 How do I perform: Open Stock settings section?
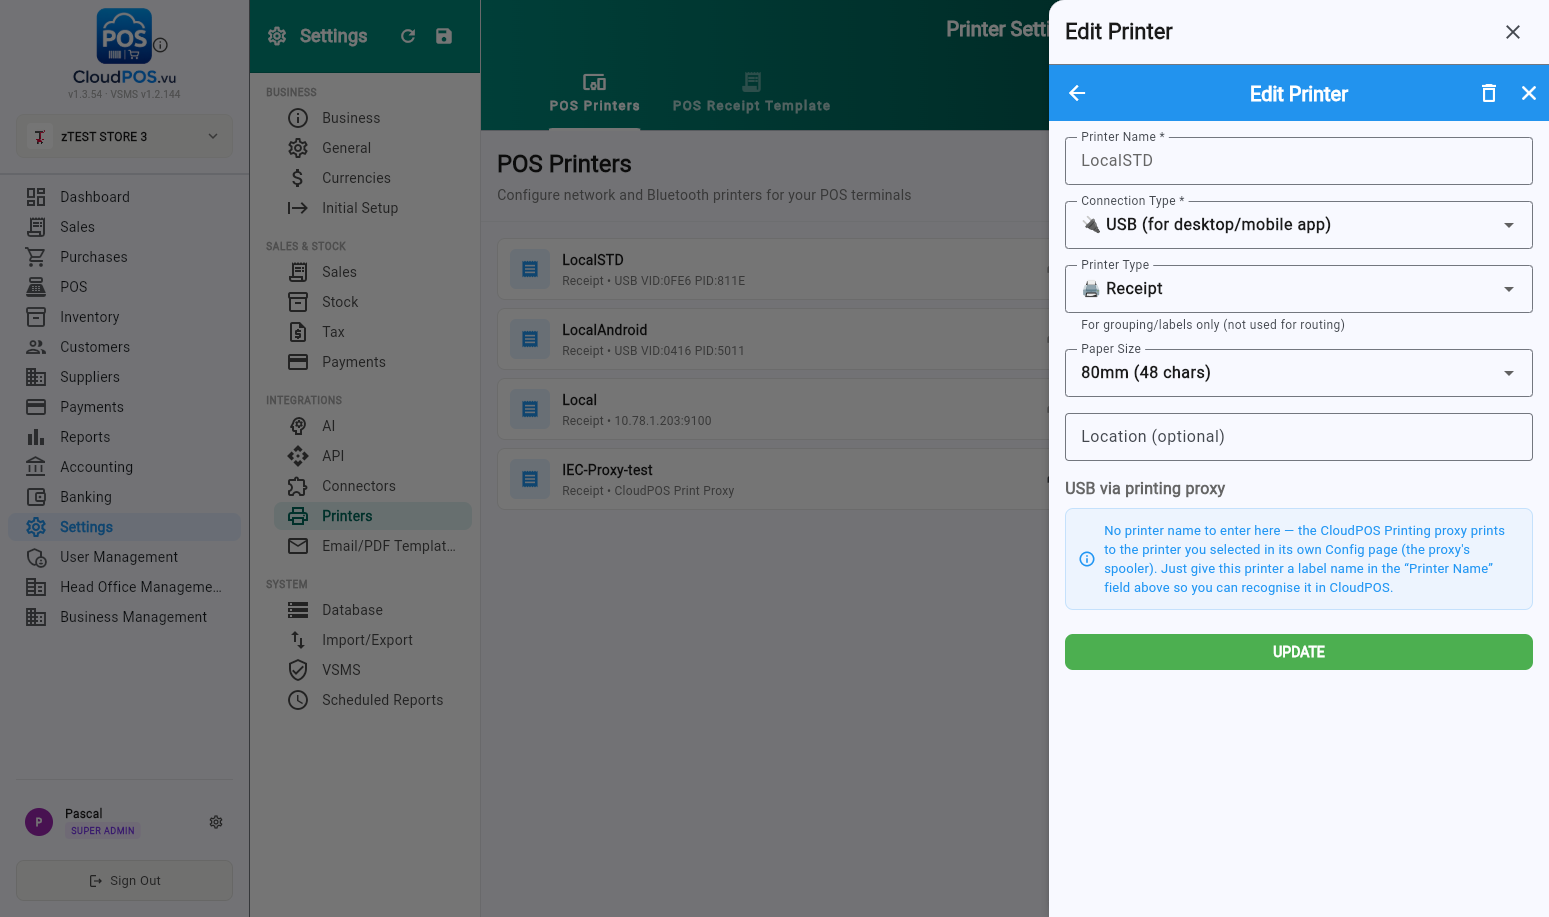(x=372, y=302)
